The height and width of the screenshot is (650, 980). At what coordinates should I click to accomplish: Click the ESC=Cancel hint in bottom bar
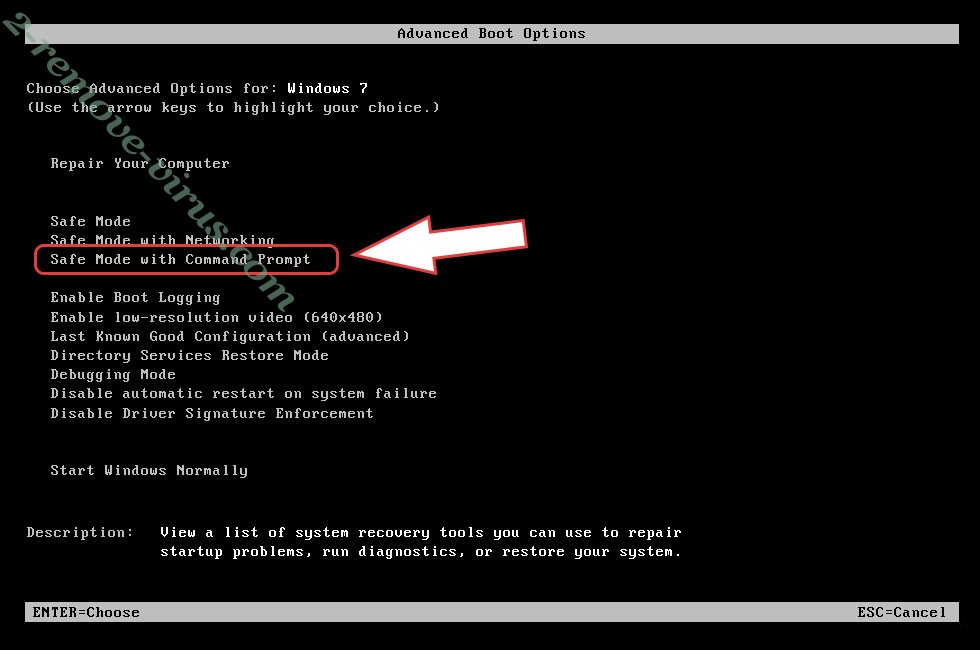click(902, 612)
